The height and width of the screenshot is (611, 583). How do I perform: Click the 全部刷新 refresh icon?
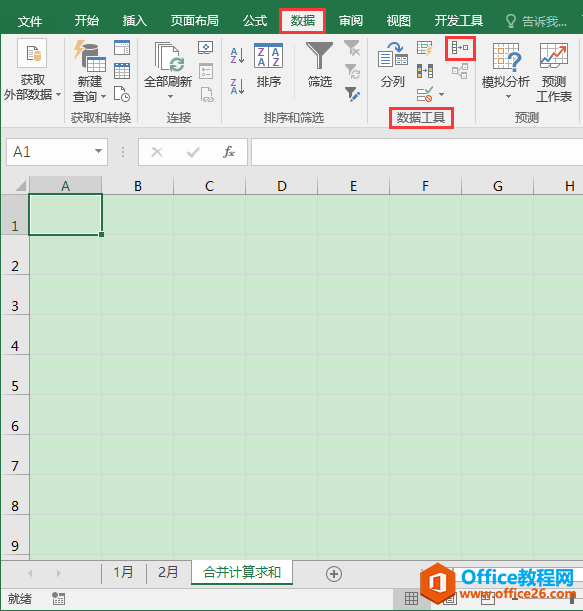(x=168, y=58)
